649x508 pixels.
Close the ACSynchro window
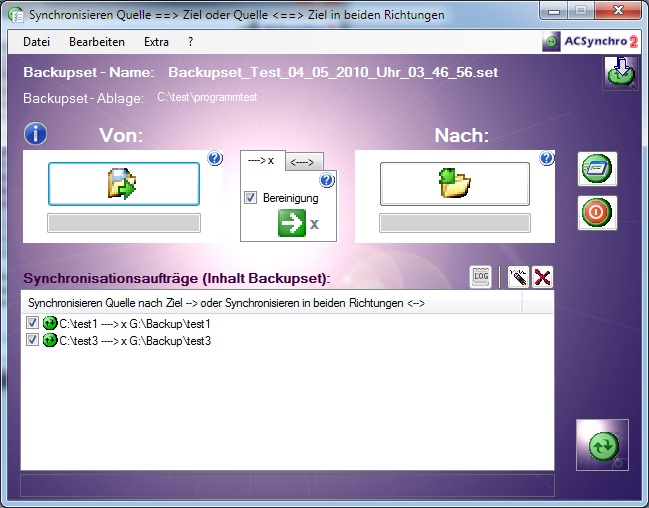point(618,10)
